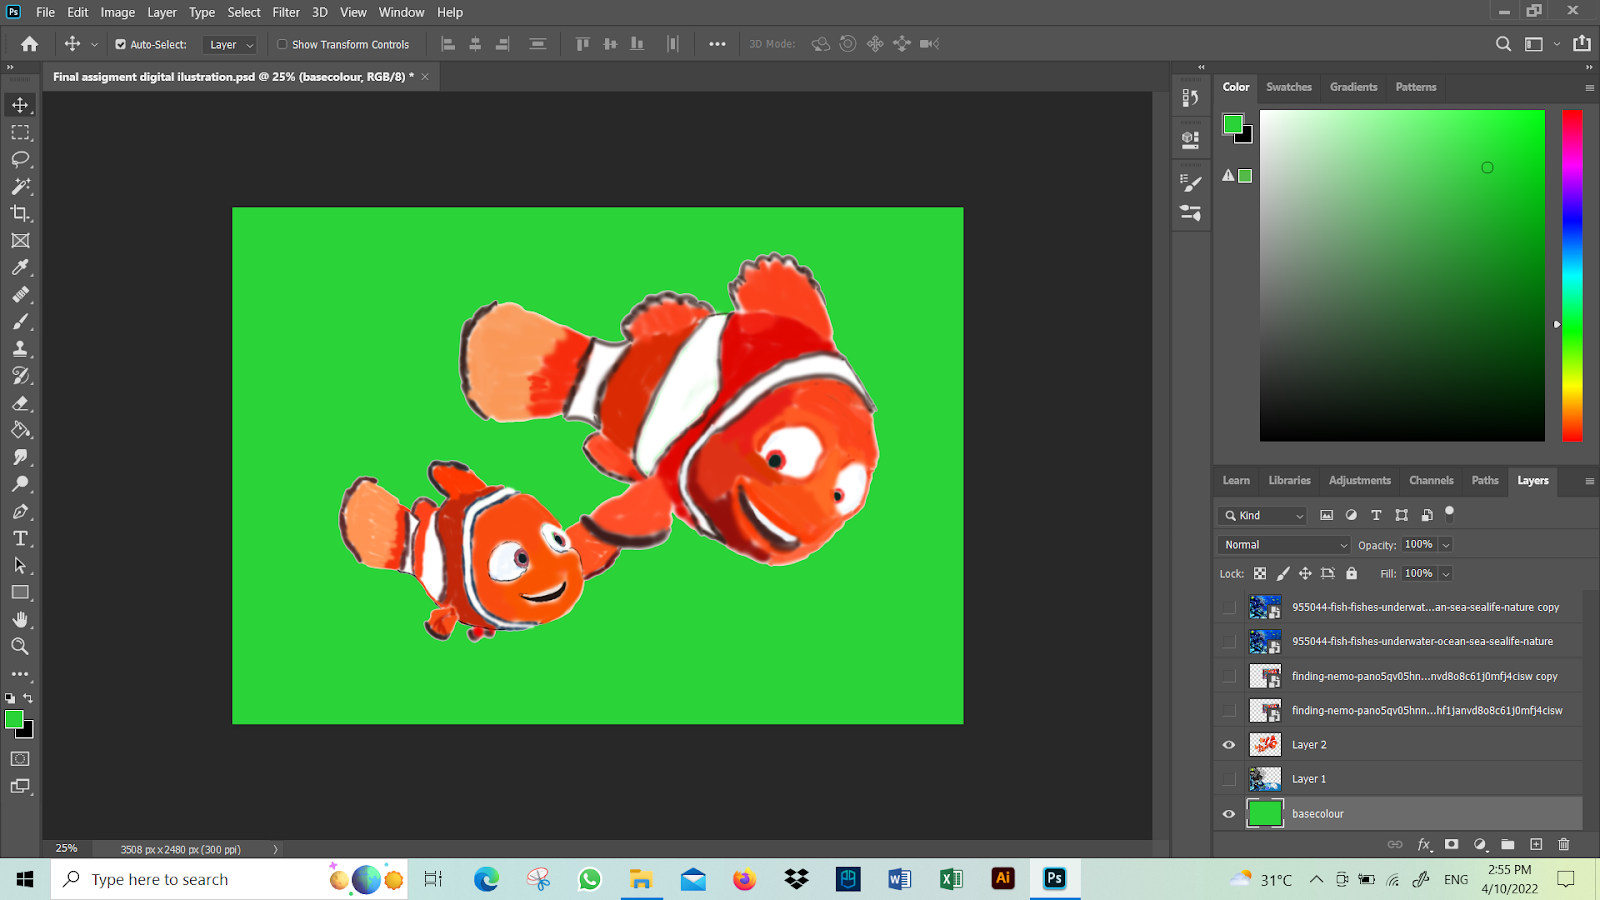Click the Windows Start button

[x=25, y=879]
